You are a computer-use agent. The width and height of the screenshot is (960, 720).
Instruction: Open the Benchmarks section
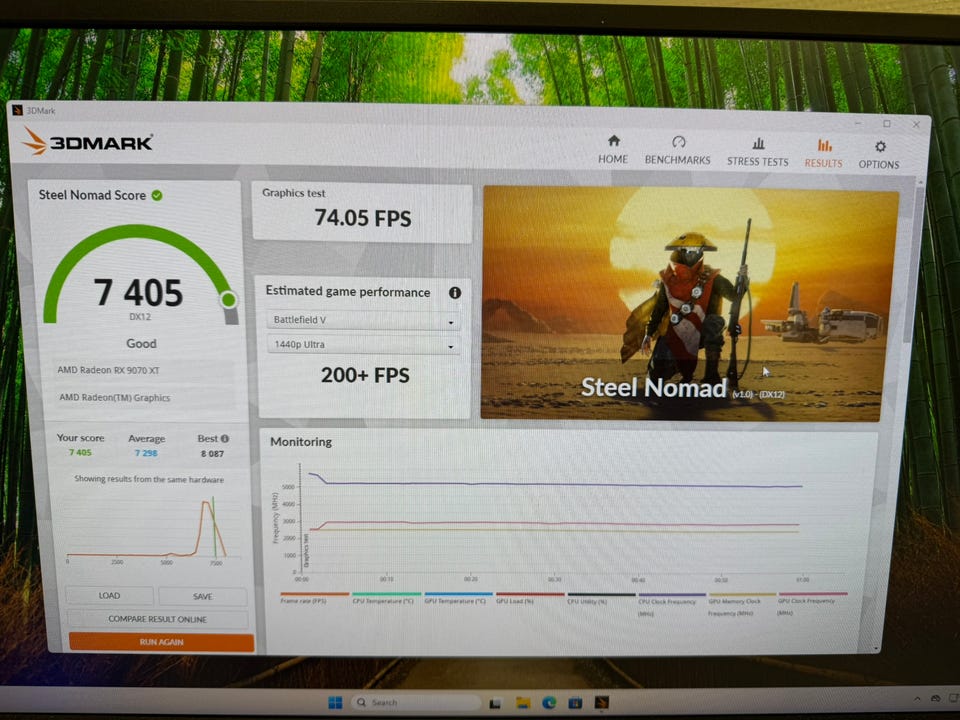click(x=677, y=151)
